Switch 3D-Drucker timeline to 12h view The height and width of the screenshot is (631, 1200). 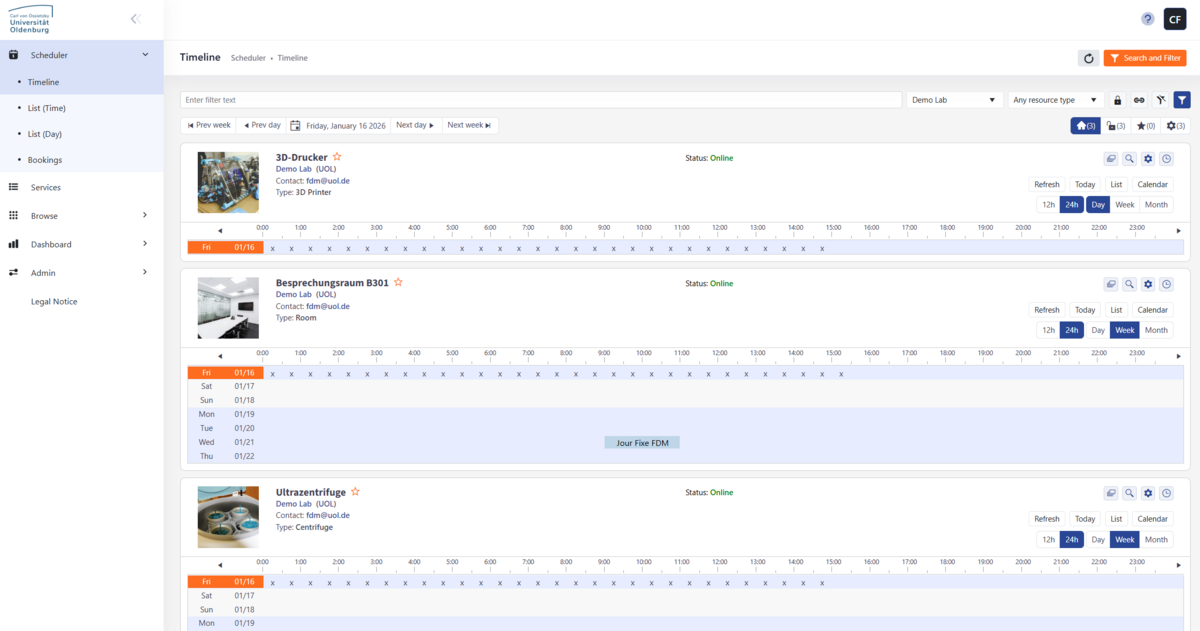click(1048, 205)
